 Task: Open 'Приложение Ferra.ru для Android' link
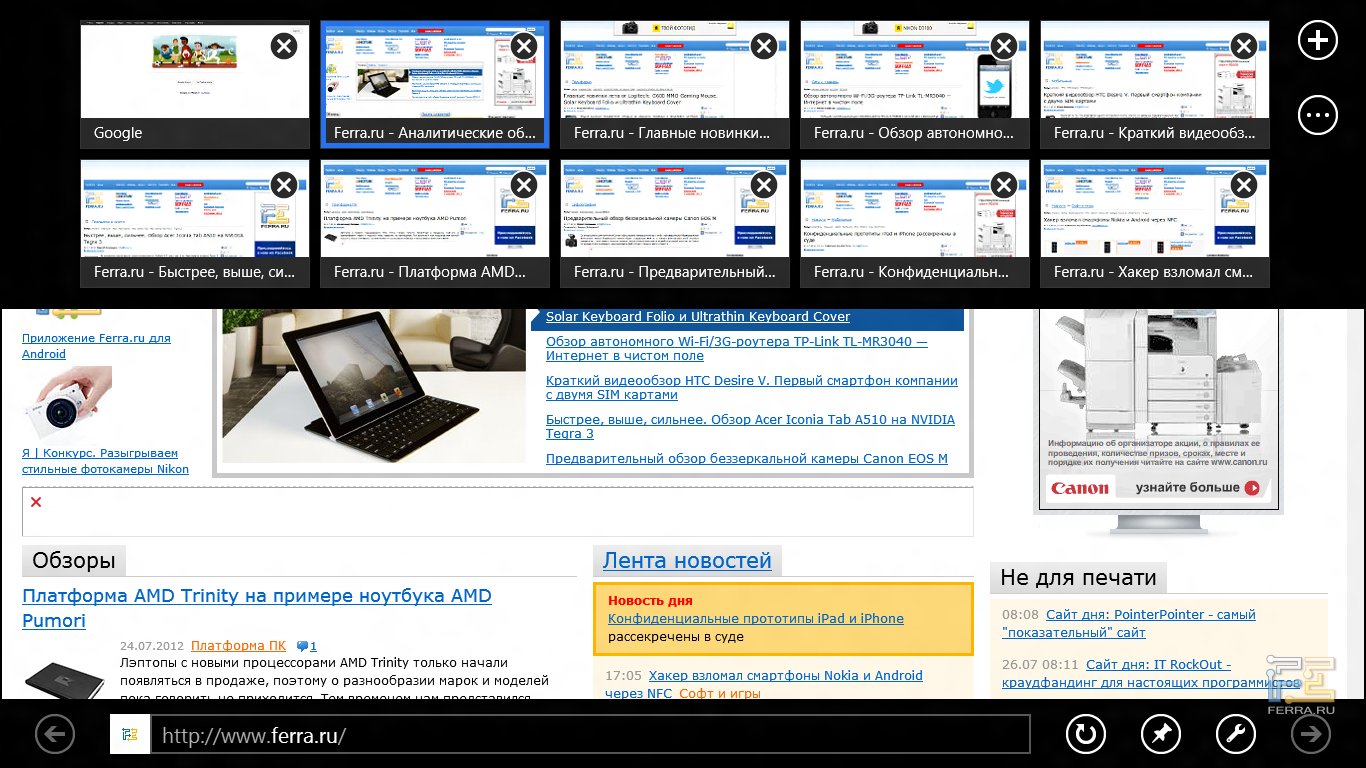coord(96,346)
